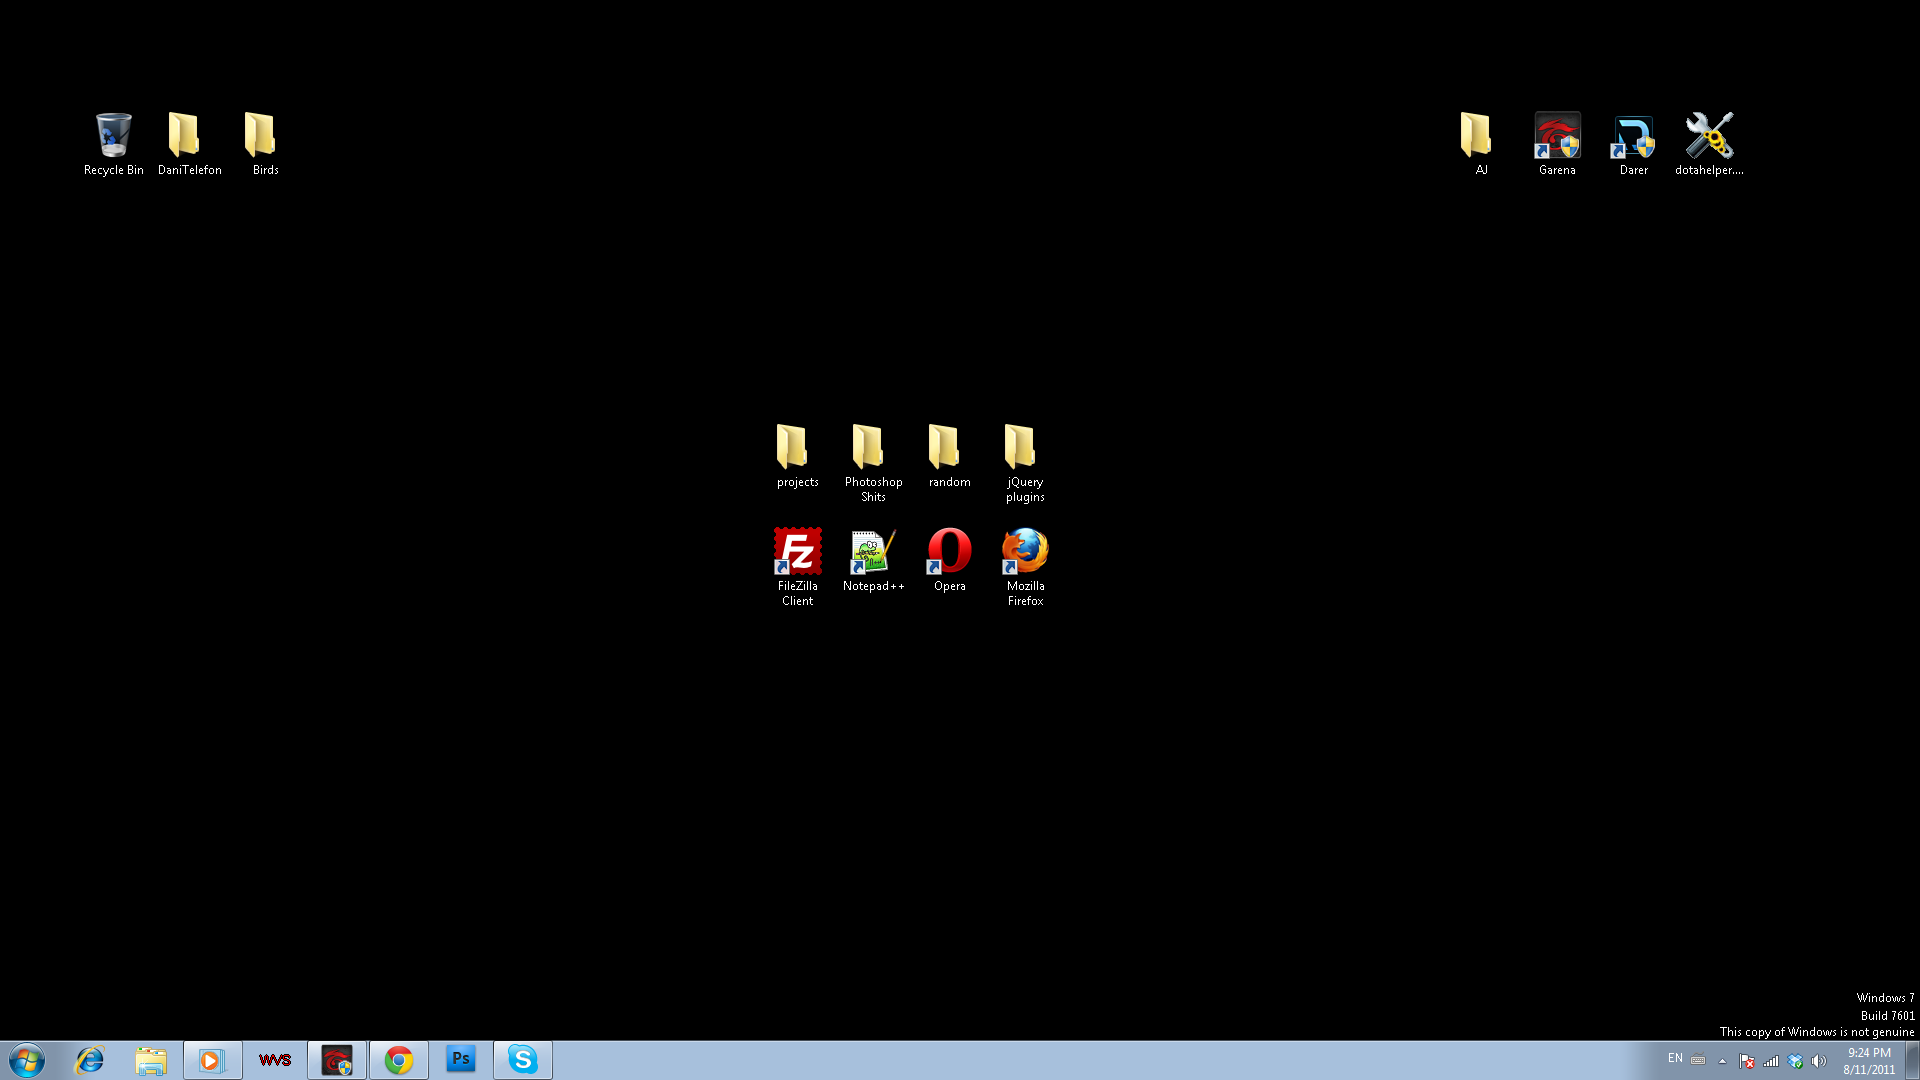Select the Garena shortcut on the desktop
The image size is (1920, 1080).
coord(1557,144)
